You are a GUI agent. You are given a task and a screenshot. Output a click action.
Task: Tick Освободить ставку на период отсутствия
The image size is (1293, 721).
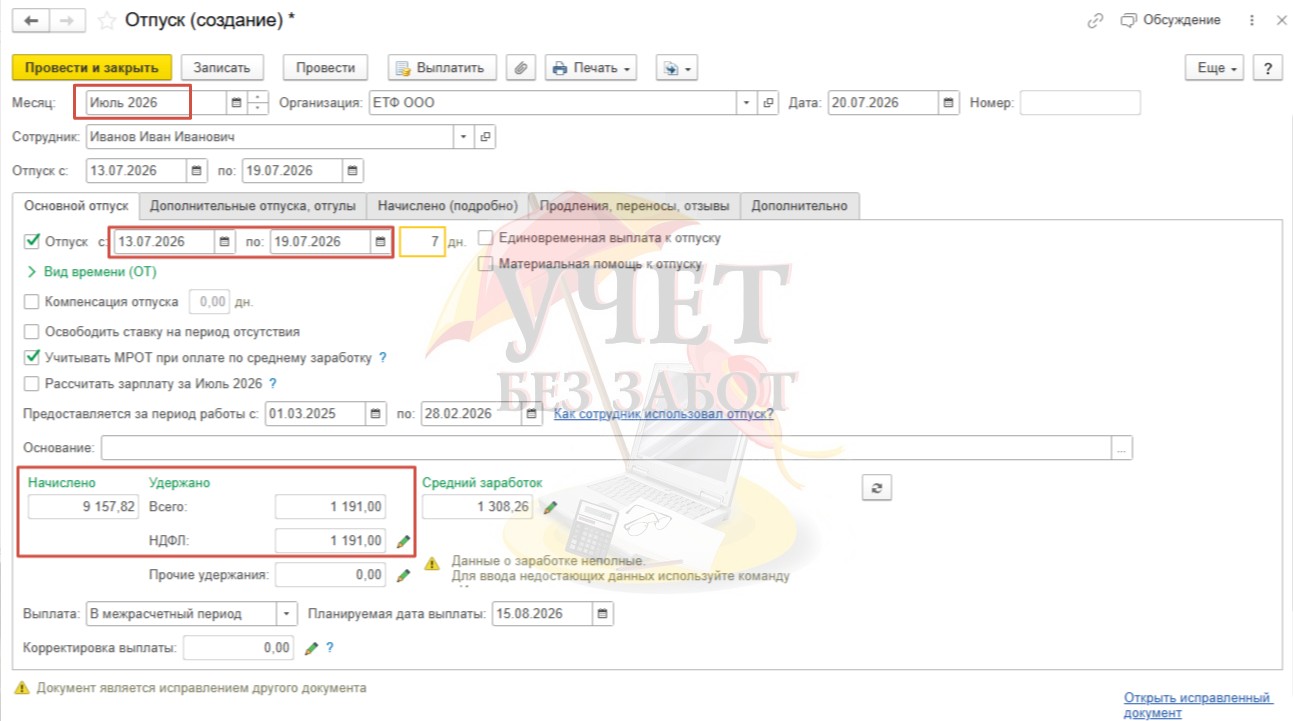[31, 331]
